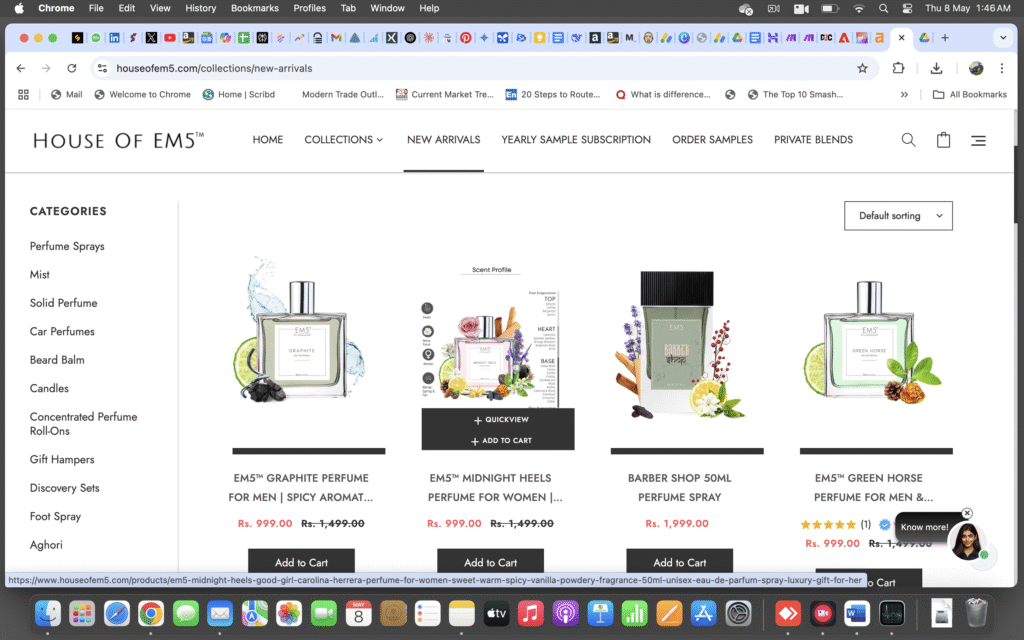This screenshot has height=640, width=1024.
Task: Close the Know more chat bubble
Action: pyautogui.click(x=967, y=513)
